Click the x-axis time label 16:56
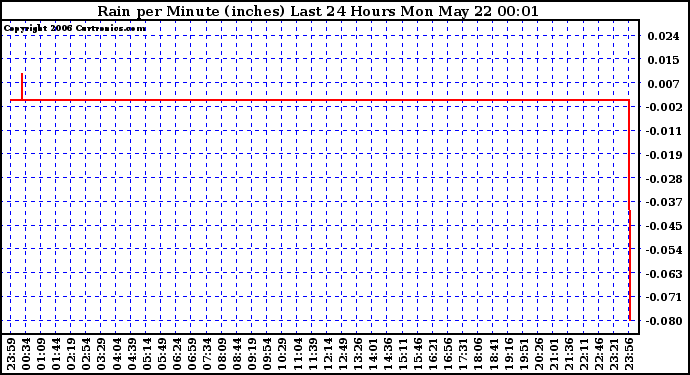The height and width of the screenshot is (375, 690). (448, 355)
